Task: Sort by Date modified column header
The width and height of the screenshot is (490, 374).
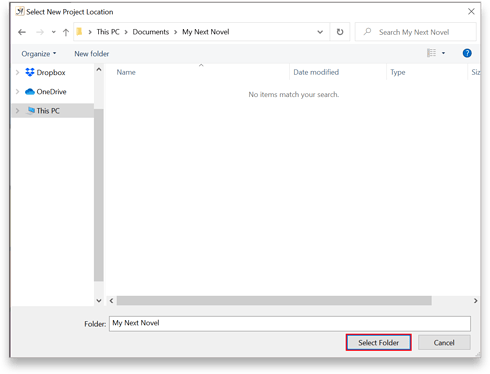Action: click(x=316, y=72)
